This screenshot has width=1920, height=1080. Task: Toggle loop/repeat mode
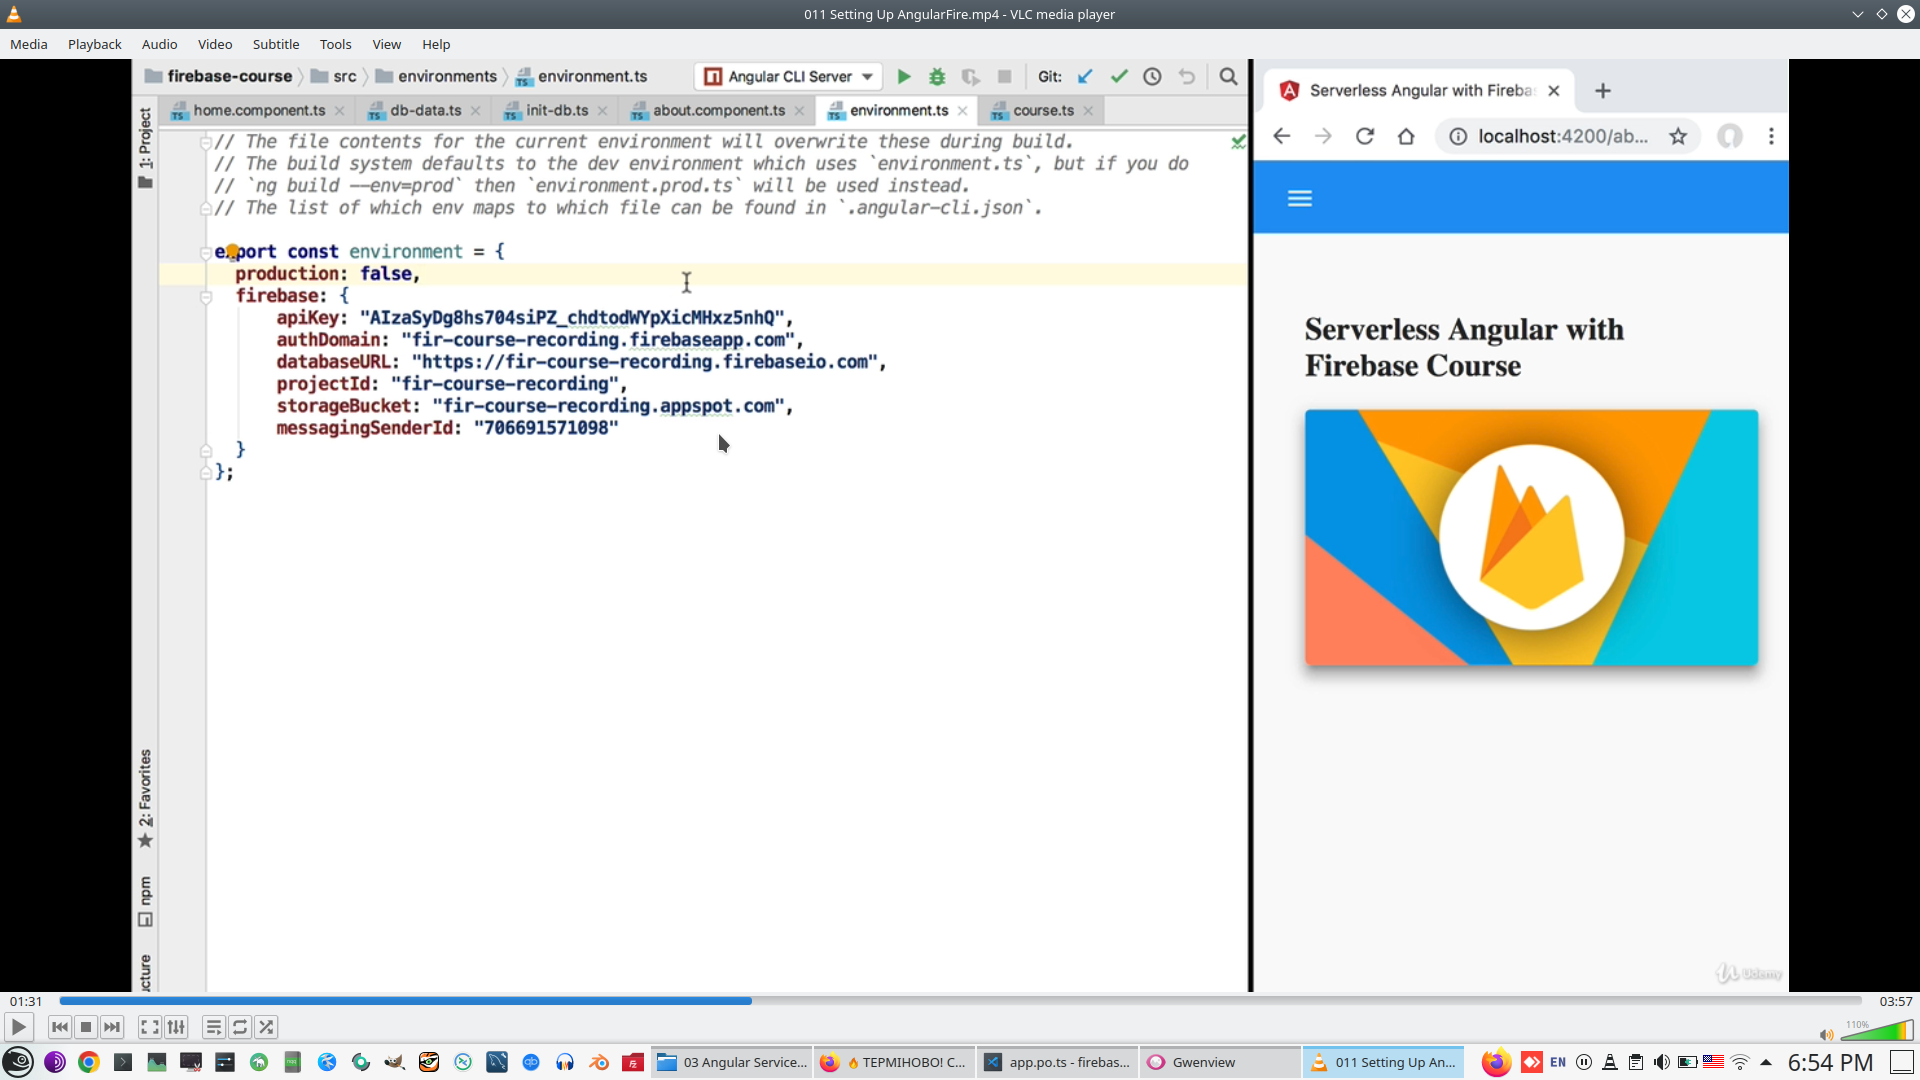tap(240, 1027)
